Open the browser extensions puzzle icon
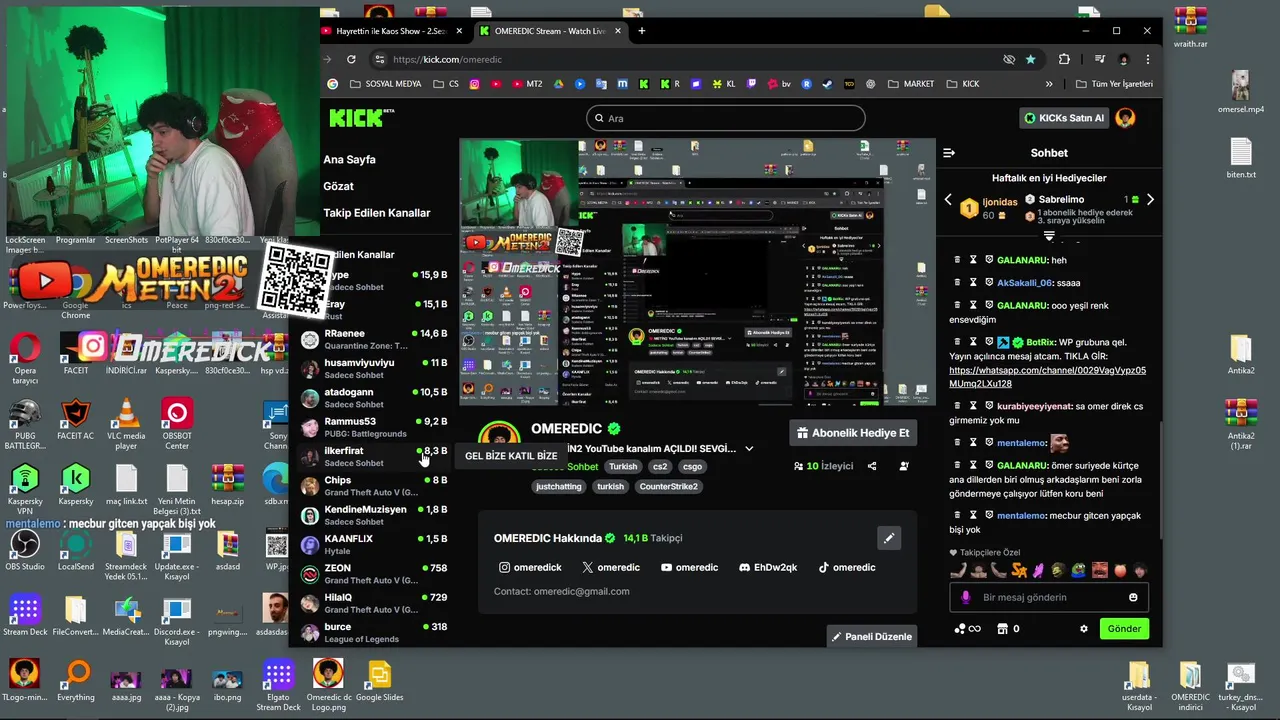The image size is (1280, 720). point(1064,59)
